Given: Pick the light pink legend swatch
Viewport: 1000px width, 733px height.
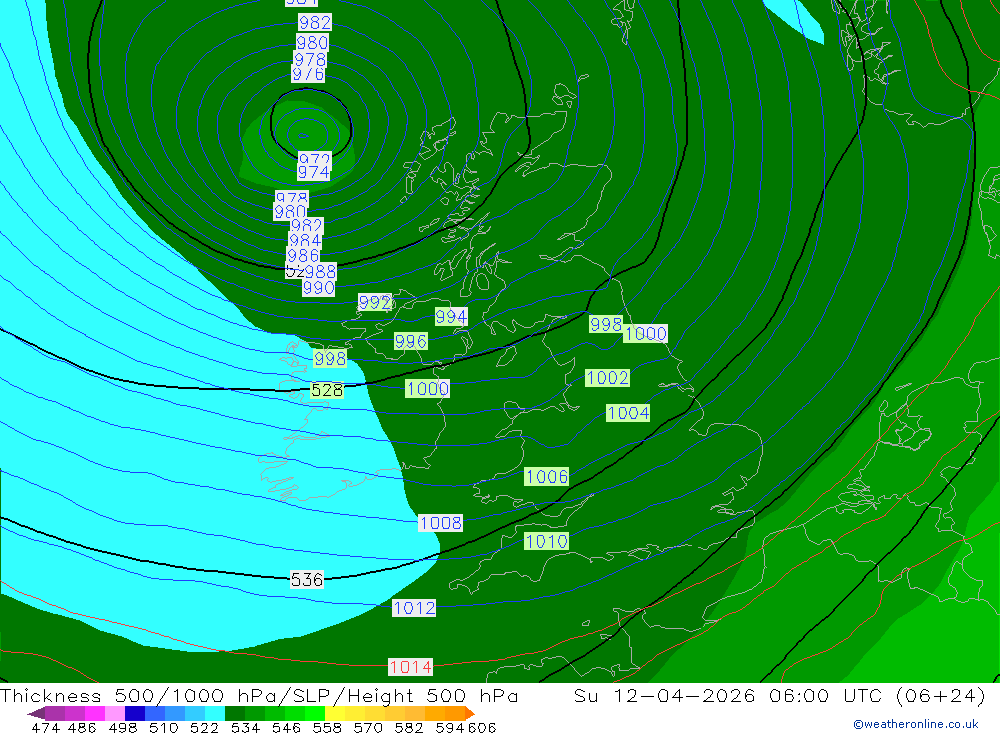Looking at the screenshot, I should click(115, 713).
